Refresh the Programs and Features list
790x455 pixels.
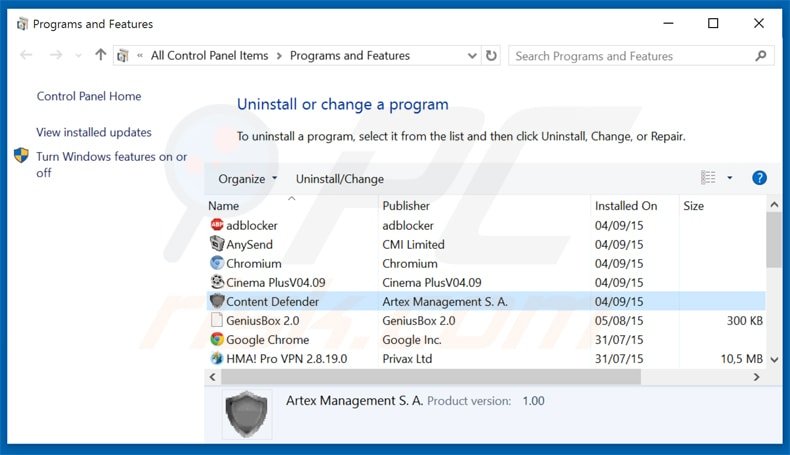tap(491, 55)
